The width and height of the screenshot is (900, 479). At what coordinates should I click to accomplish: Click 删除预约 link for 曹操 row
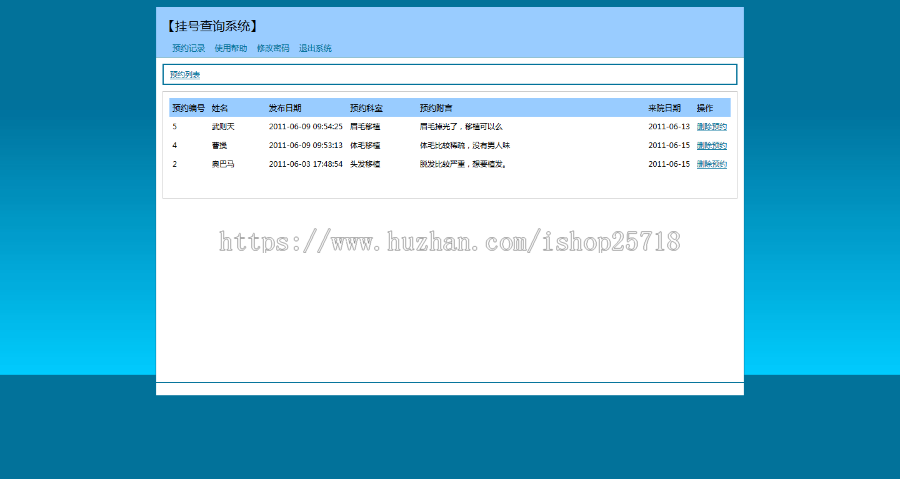point(712,146)
